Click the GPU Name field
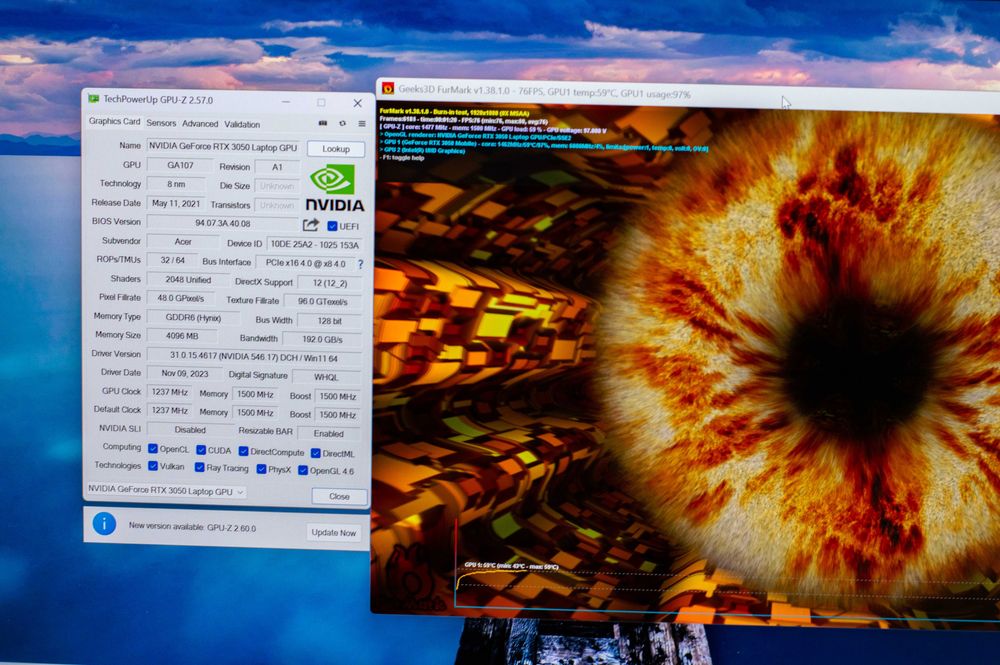Image resolution: width=1000 pixels, height=665 pixels. (x=223, y=147)
